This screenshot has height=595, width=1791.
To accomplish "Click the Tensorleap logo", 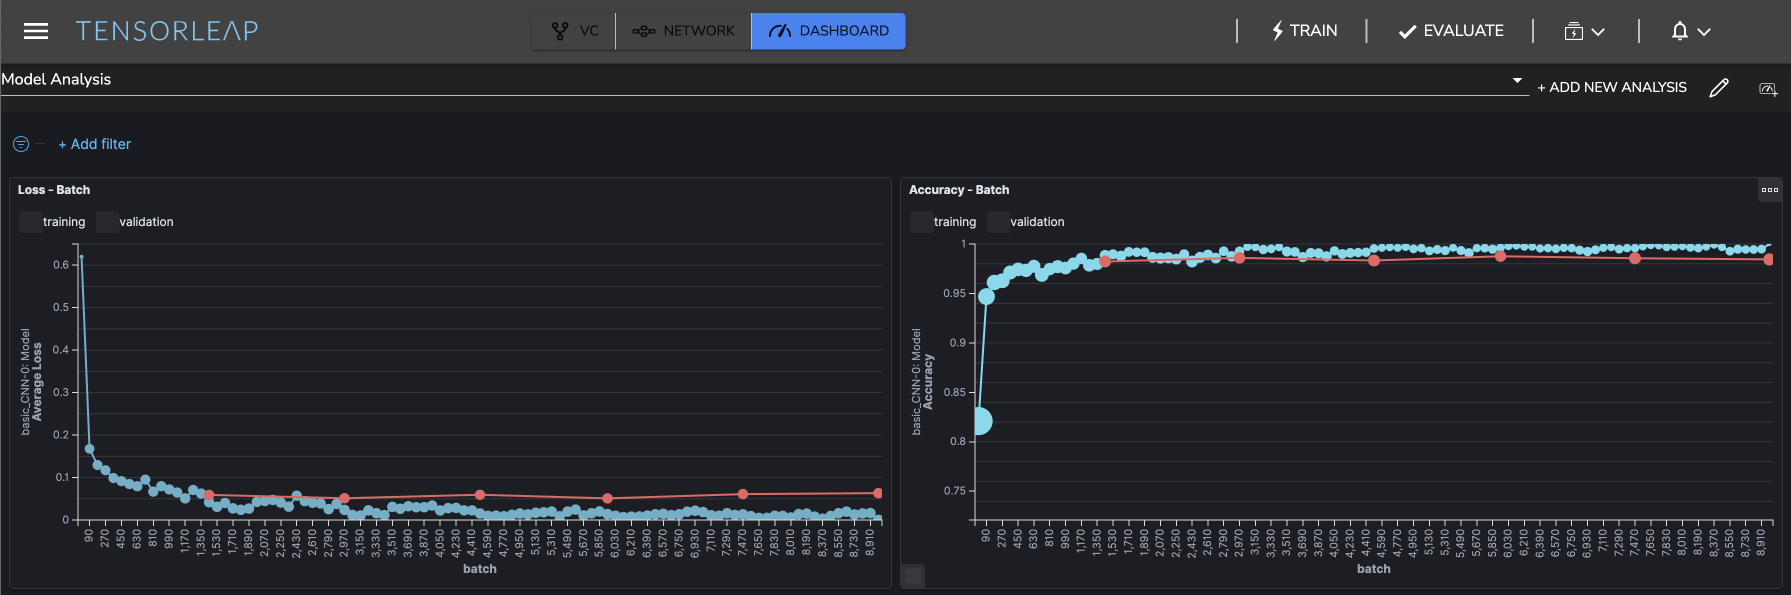I will 167,31.
